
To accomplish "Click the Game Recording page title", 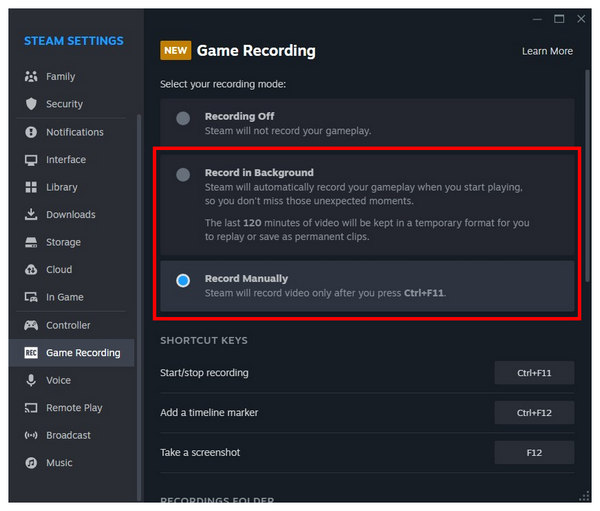I will (x=256, y=51).
